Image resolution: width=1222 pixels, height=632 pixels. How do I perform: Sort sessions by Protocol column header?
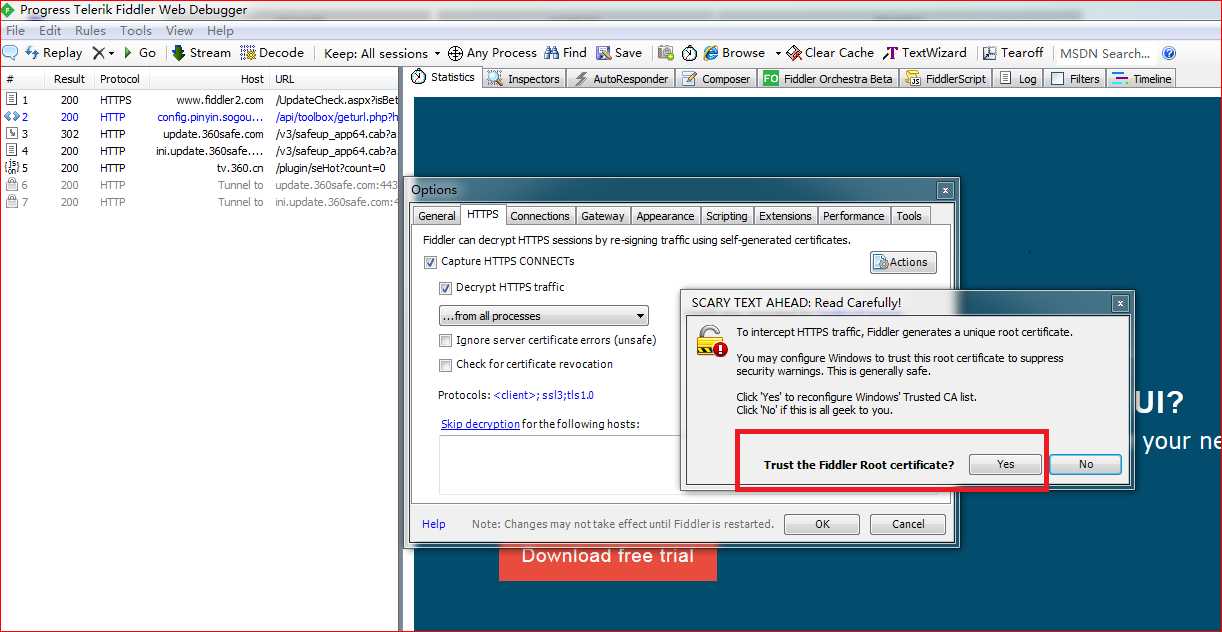coord(120,79)
